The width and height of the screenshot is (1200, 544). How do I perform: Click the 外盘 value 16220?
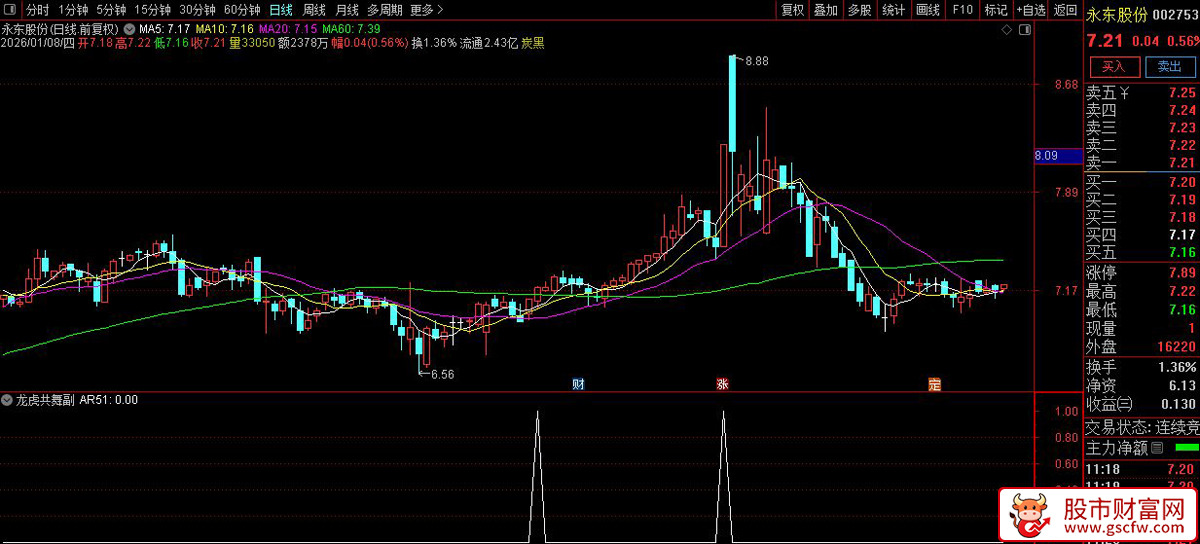1175,347
